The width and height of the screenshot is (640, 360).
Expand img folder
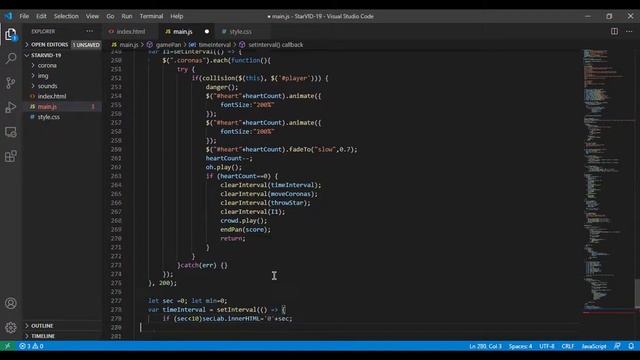(x=43, y=76)
